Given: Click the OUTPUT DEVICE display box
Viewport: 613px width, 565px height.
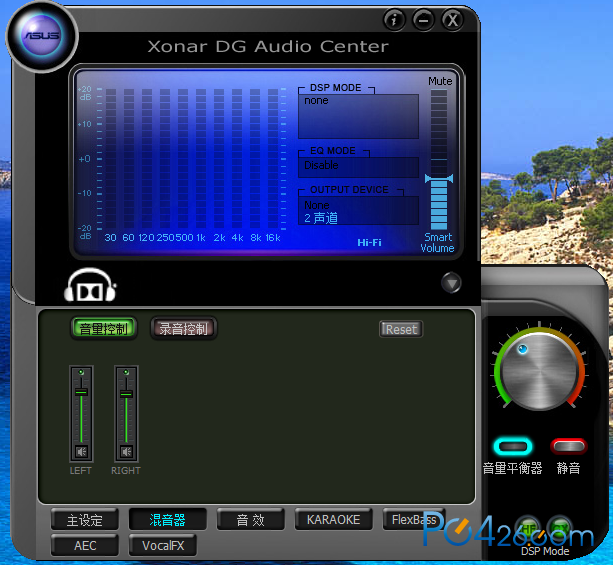Looking at the screenshot, I should [358, 210].
